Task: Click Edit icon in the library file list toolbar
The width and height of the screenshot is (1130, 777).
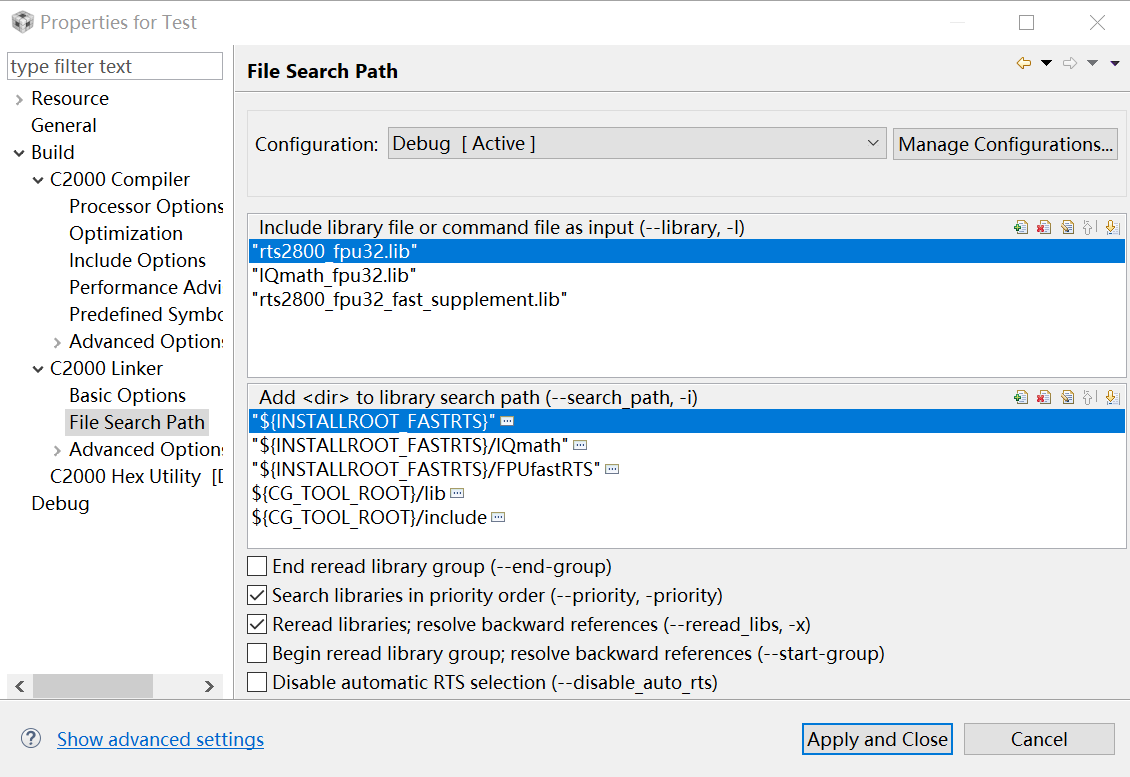Action: click(x=1067, y=227)
